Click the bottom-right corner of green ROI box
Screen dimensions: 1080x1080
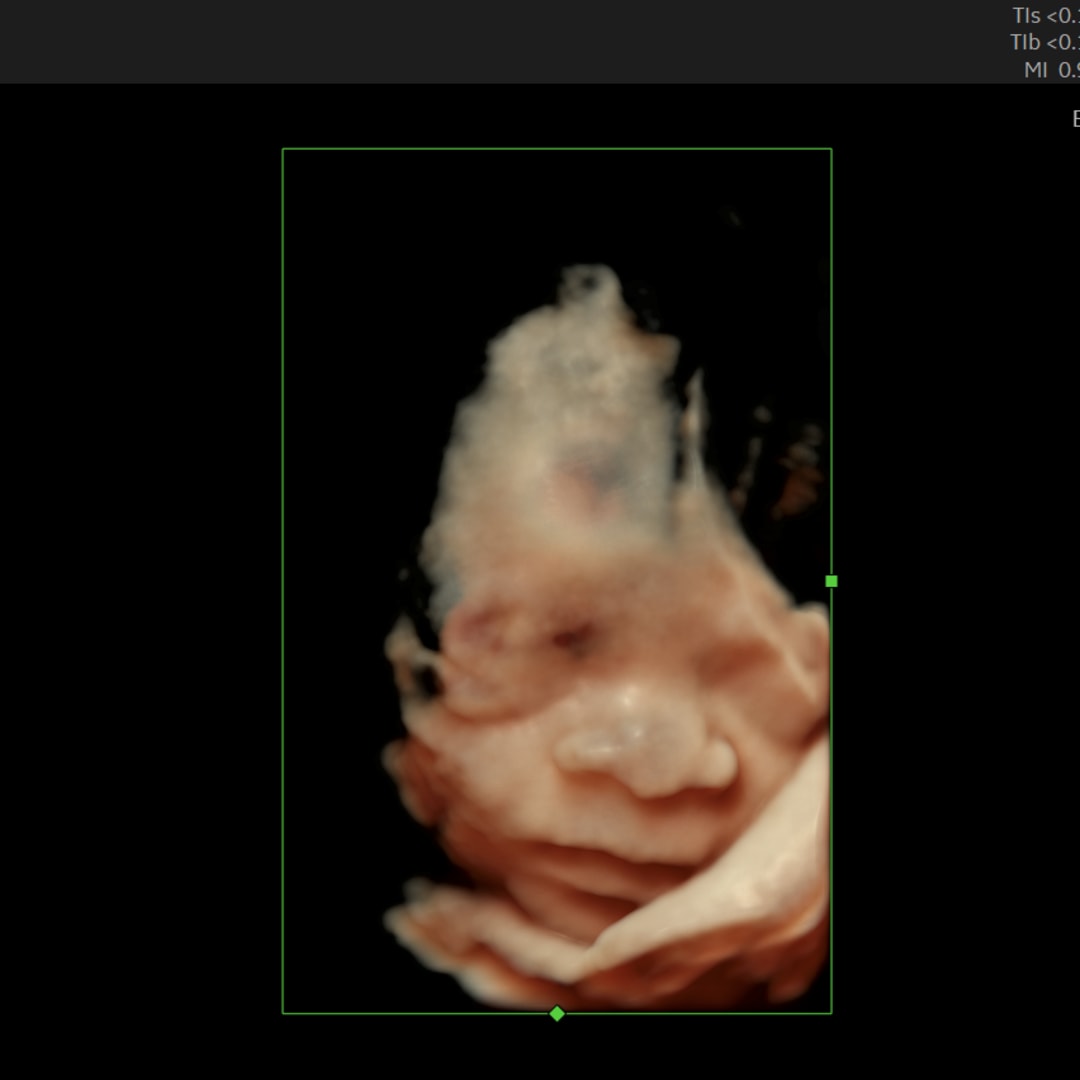831,1013
